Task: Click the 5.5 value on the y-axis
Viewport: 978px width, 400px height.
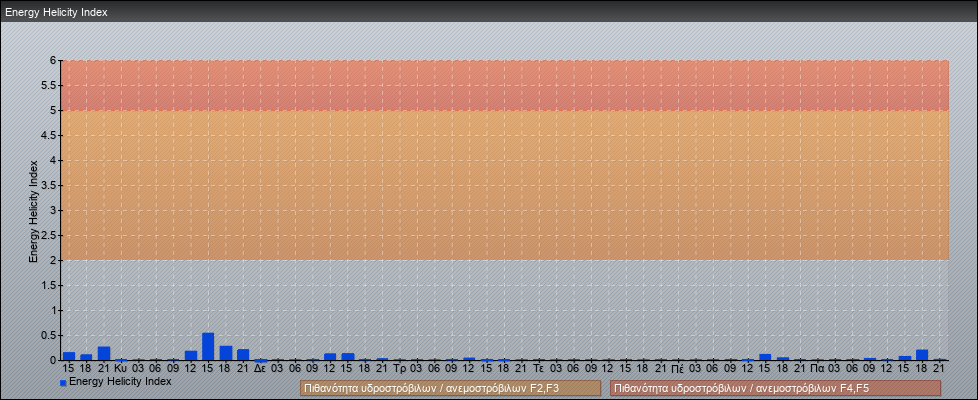Action: (x=50, y=85)
